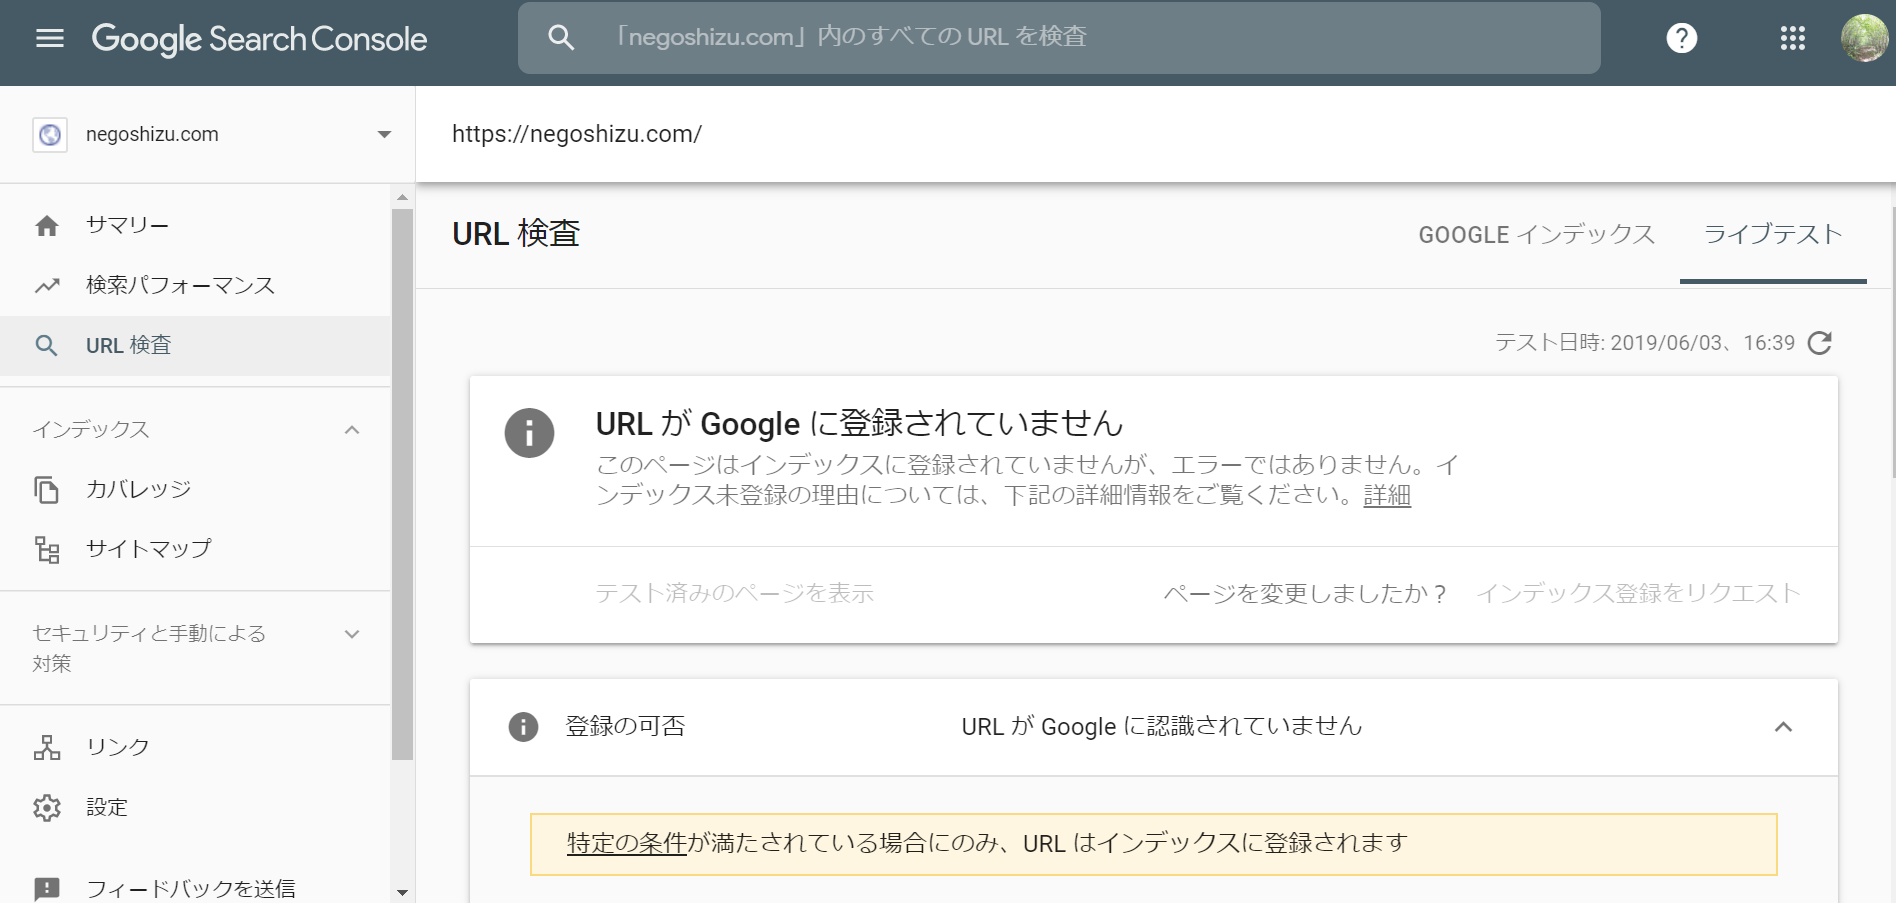
Task: Collapse the 登録の可否 panel chevron
Action: point(1783,727)
